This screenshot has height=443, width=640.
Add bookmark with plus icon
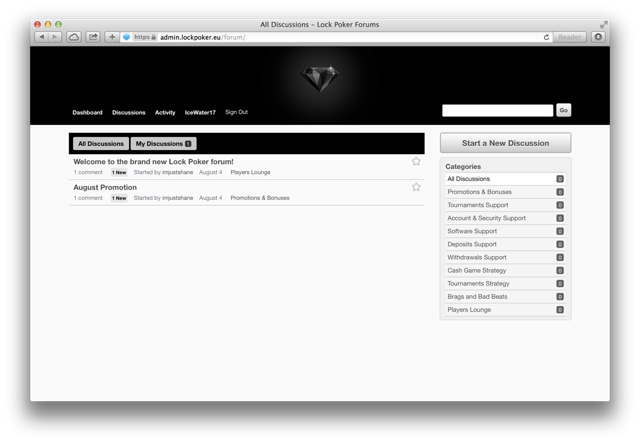pyautogui.click(x=112, y=37)
